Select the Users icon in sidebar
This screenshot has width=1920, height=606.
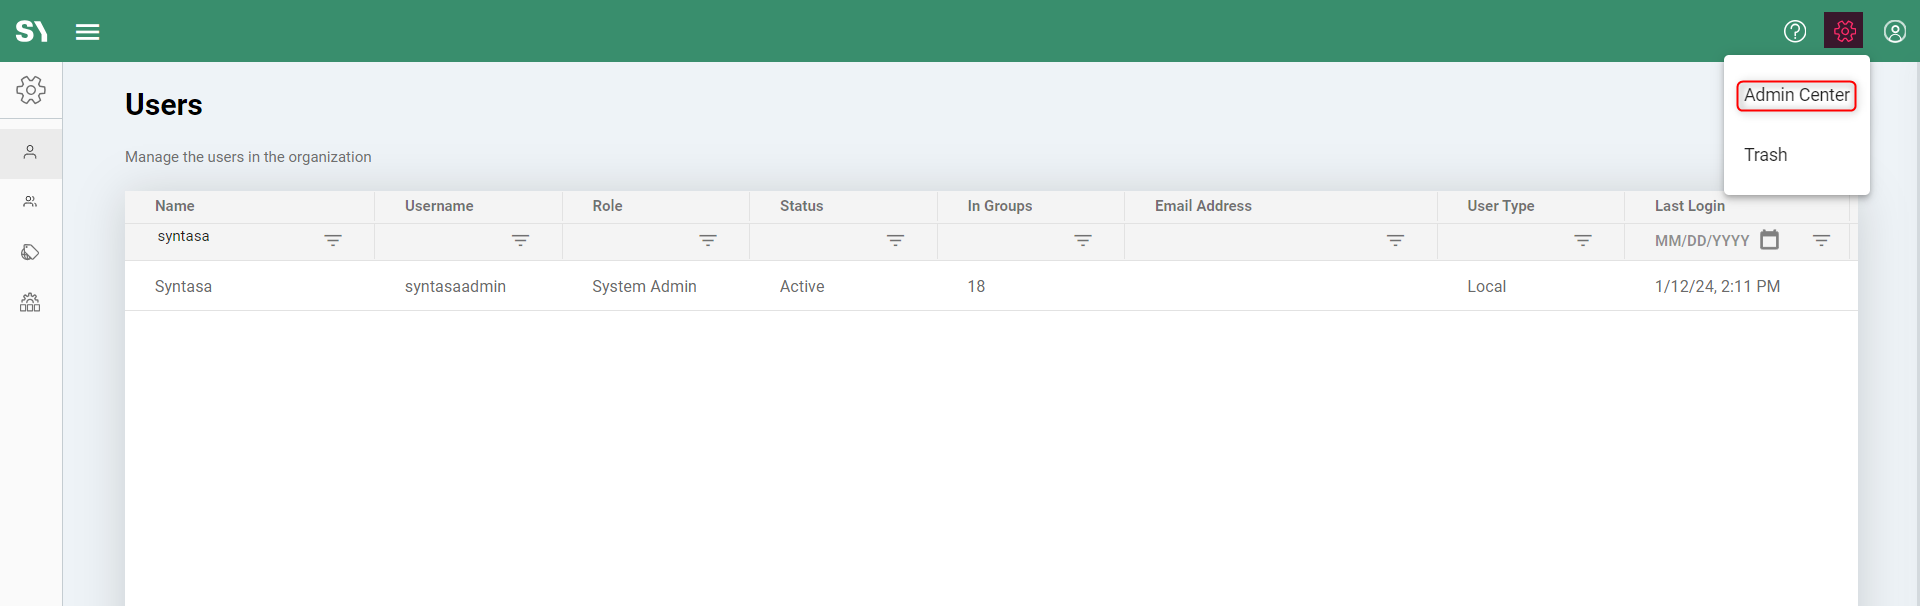[30, 153]
